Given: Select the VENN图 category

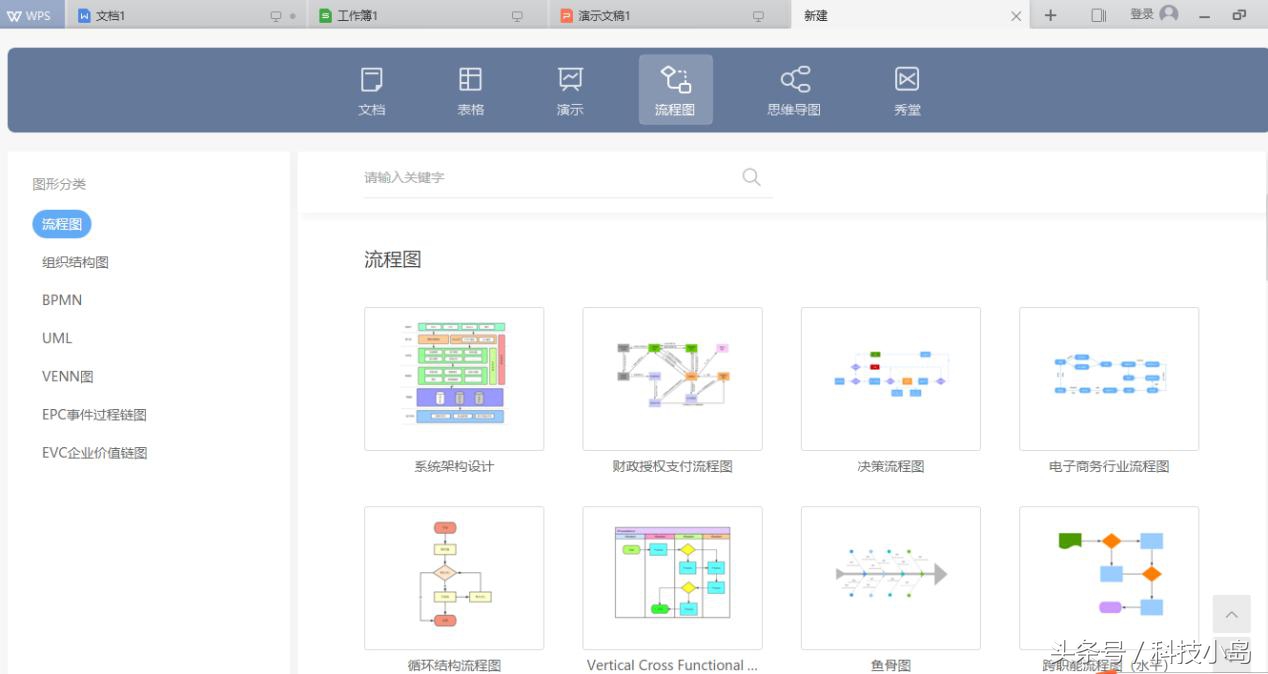Looking at the screenshot, I should pyautogui.click(x=67, y=375).
